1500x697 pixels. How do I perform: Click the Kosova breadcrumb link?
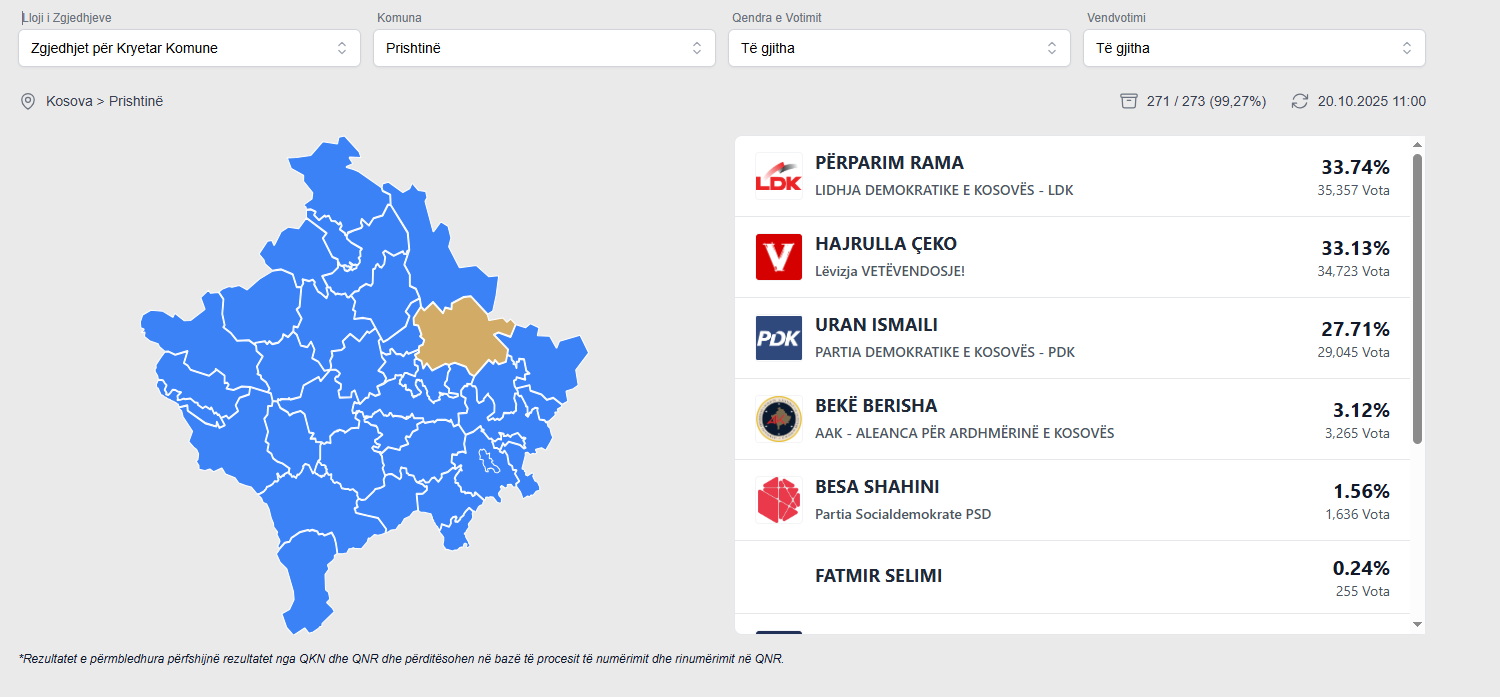point(68,101)
